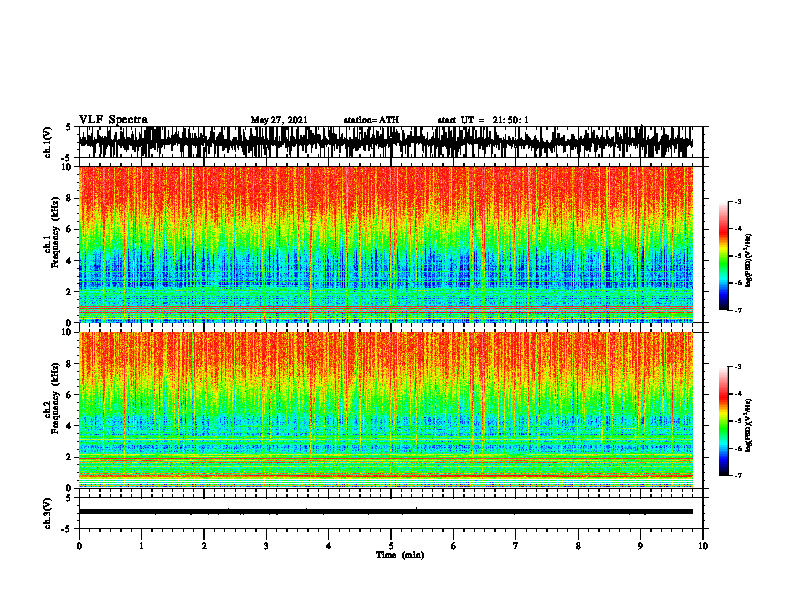Click the "Time (min)" axis label
This screenshot has height=612, width=792.
(x=400, y=555)
